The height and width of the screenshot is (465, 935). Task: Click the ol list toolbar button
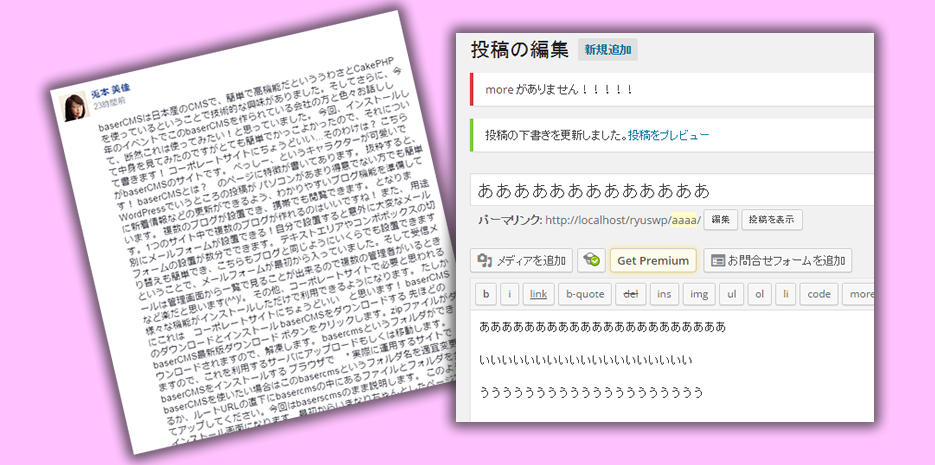pyautogui.click(x=760, y=294)
